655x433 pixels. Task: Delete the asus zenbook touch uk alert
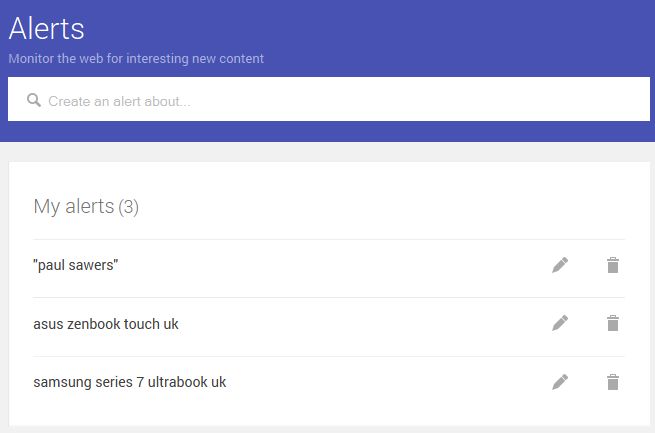click(x=613, y=323)
